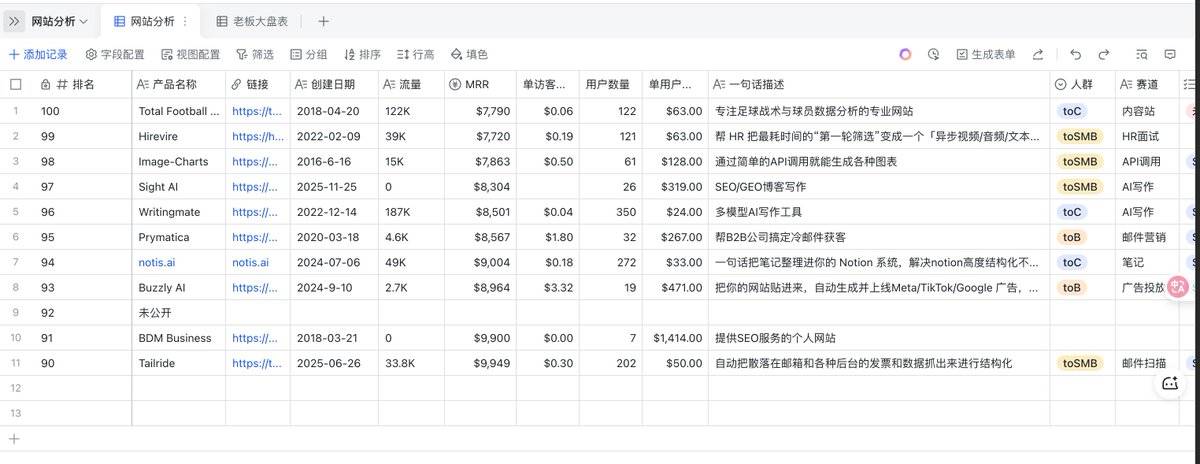Open the Buzzly AI row link
This screenshot has height=464, width=1200.
coord(257,287)
